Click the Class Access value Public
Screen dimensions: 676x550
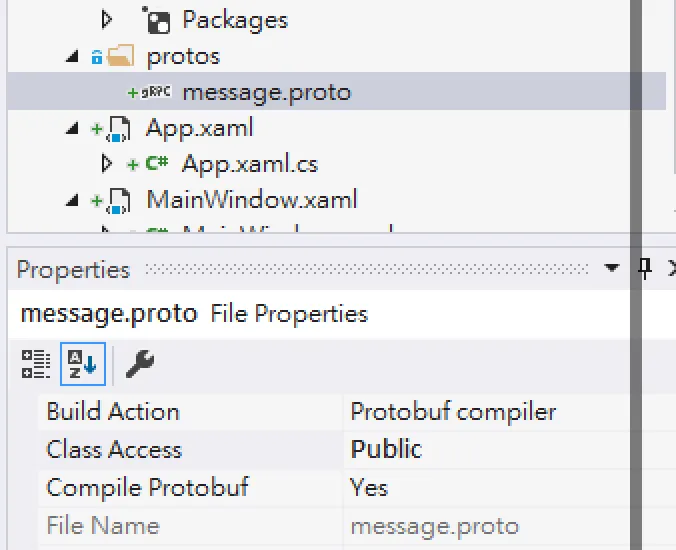[386, 449]
